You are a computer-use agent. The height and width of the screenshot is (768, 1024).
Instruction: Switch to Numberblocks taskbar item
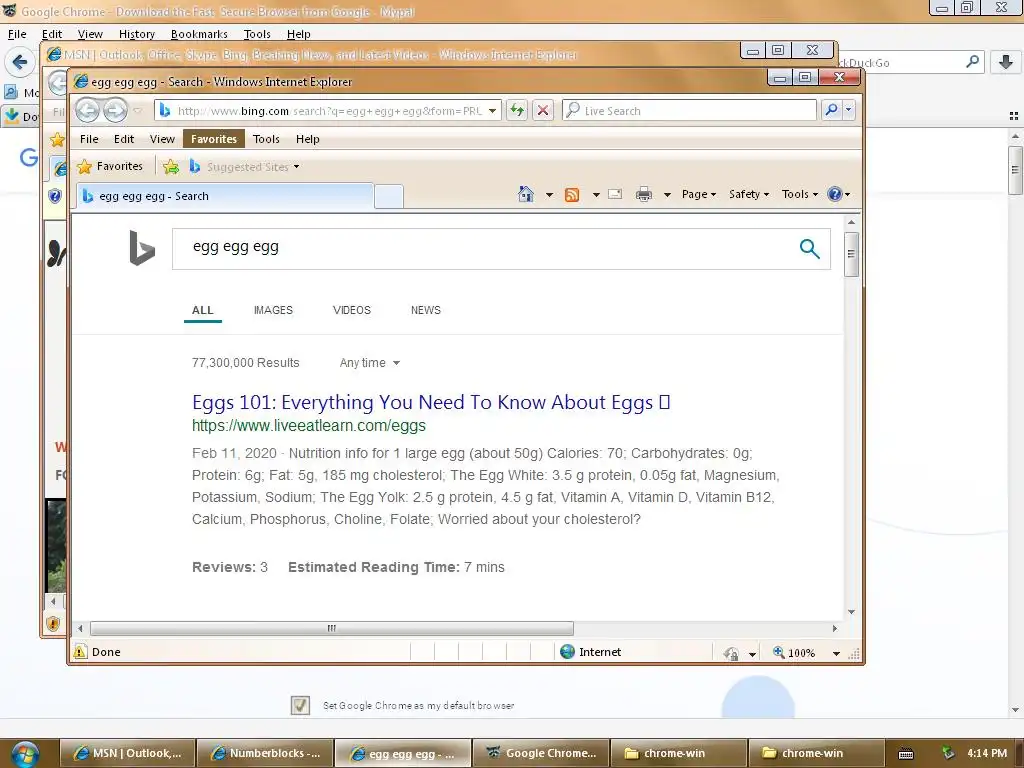coord(265,753)
